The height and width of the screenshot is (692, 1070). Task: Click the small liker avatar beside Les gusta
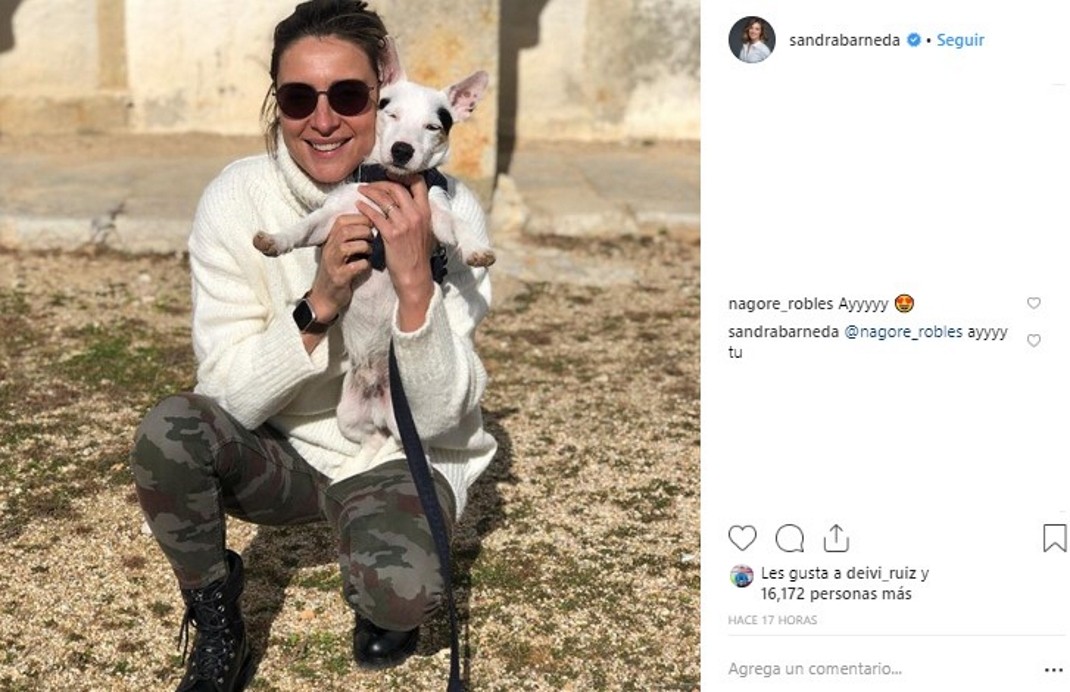741,576
